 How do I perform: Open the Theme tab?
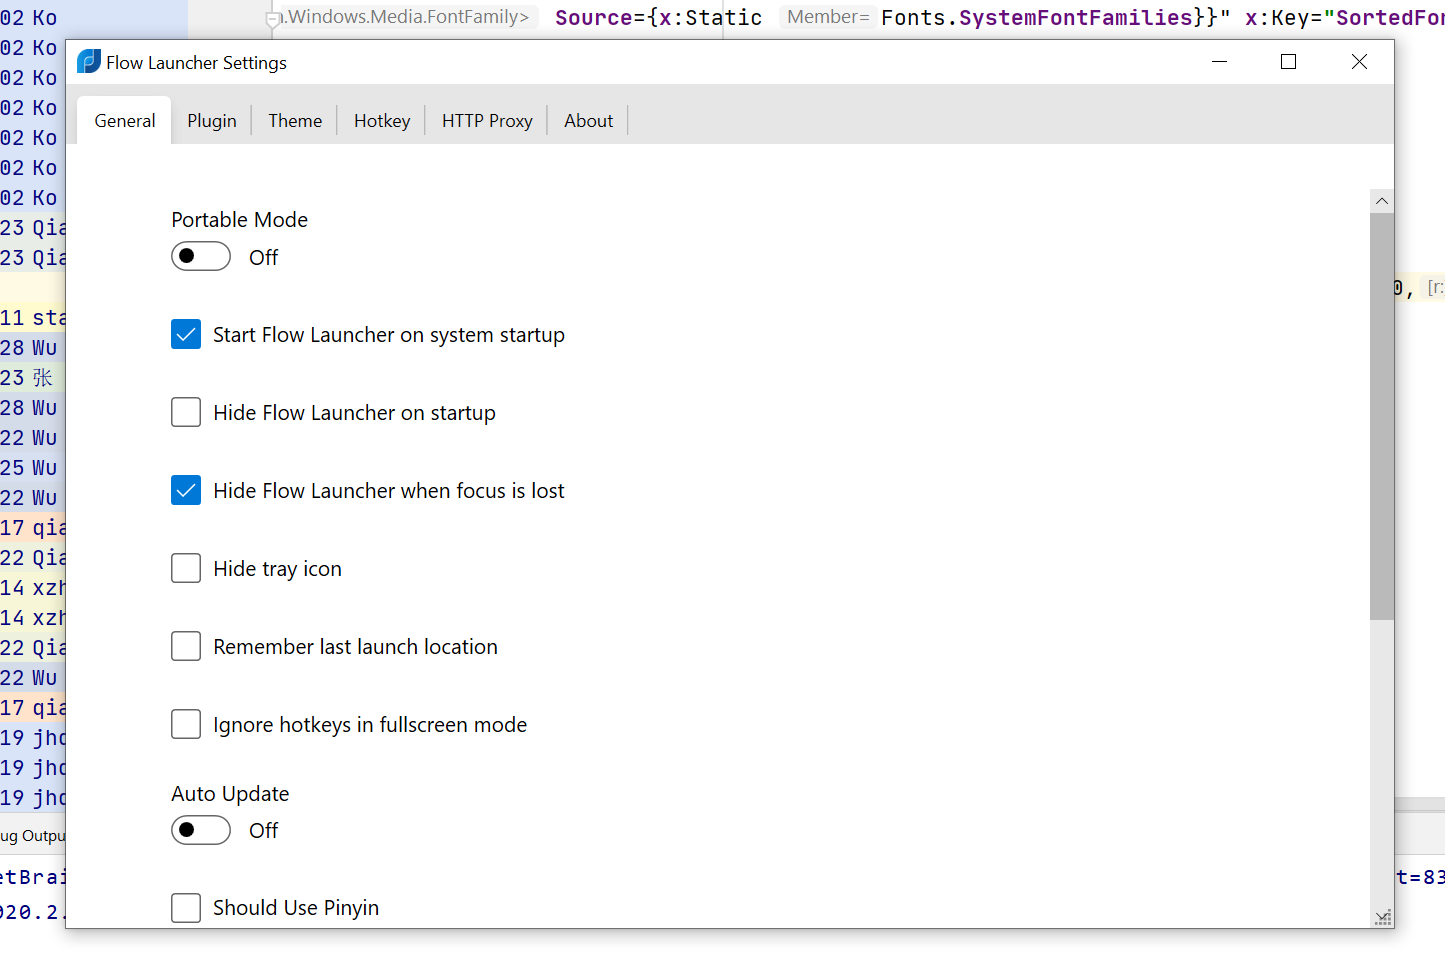pyautogui.click(x=295, y=121)
